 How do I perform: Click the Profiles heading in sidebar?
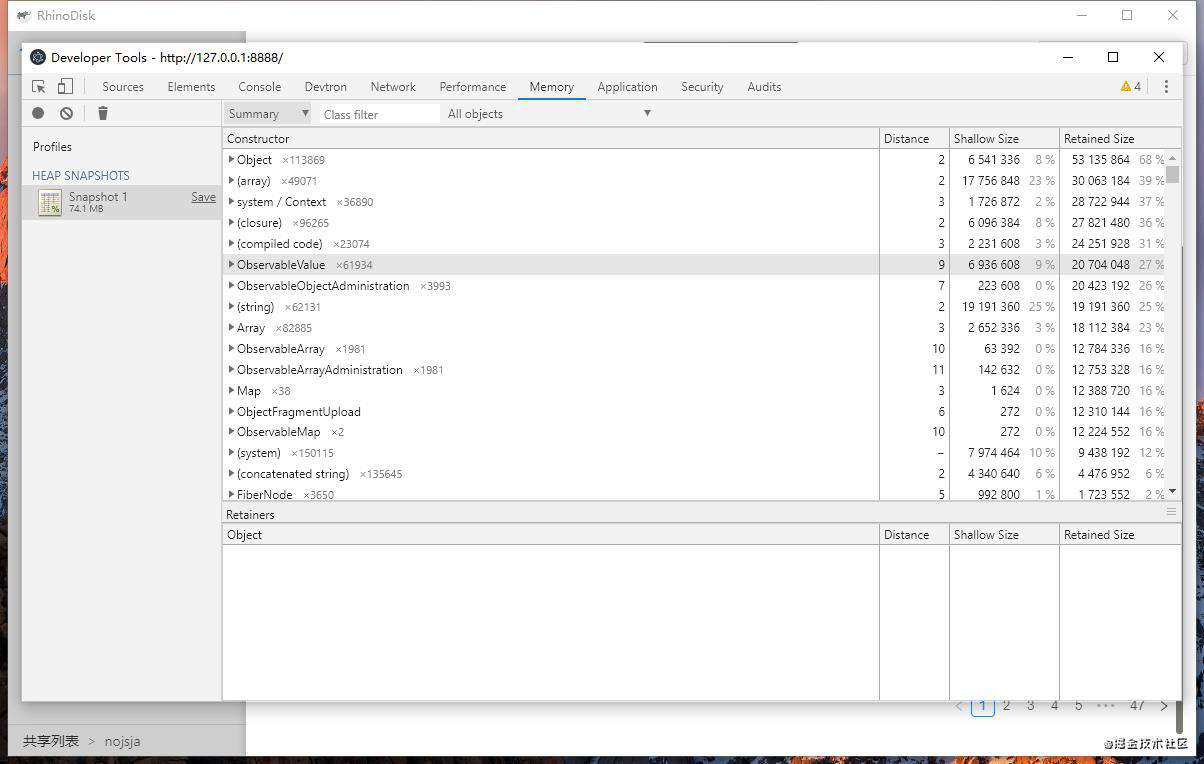click(x=52, y=146)
